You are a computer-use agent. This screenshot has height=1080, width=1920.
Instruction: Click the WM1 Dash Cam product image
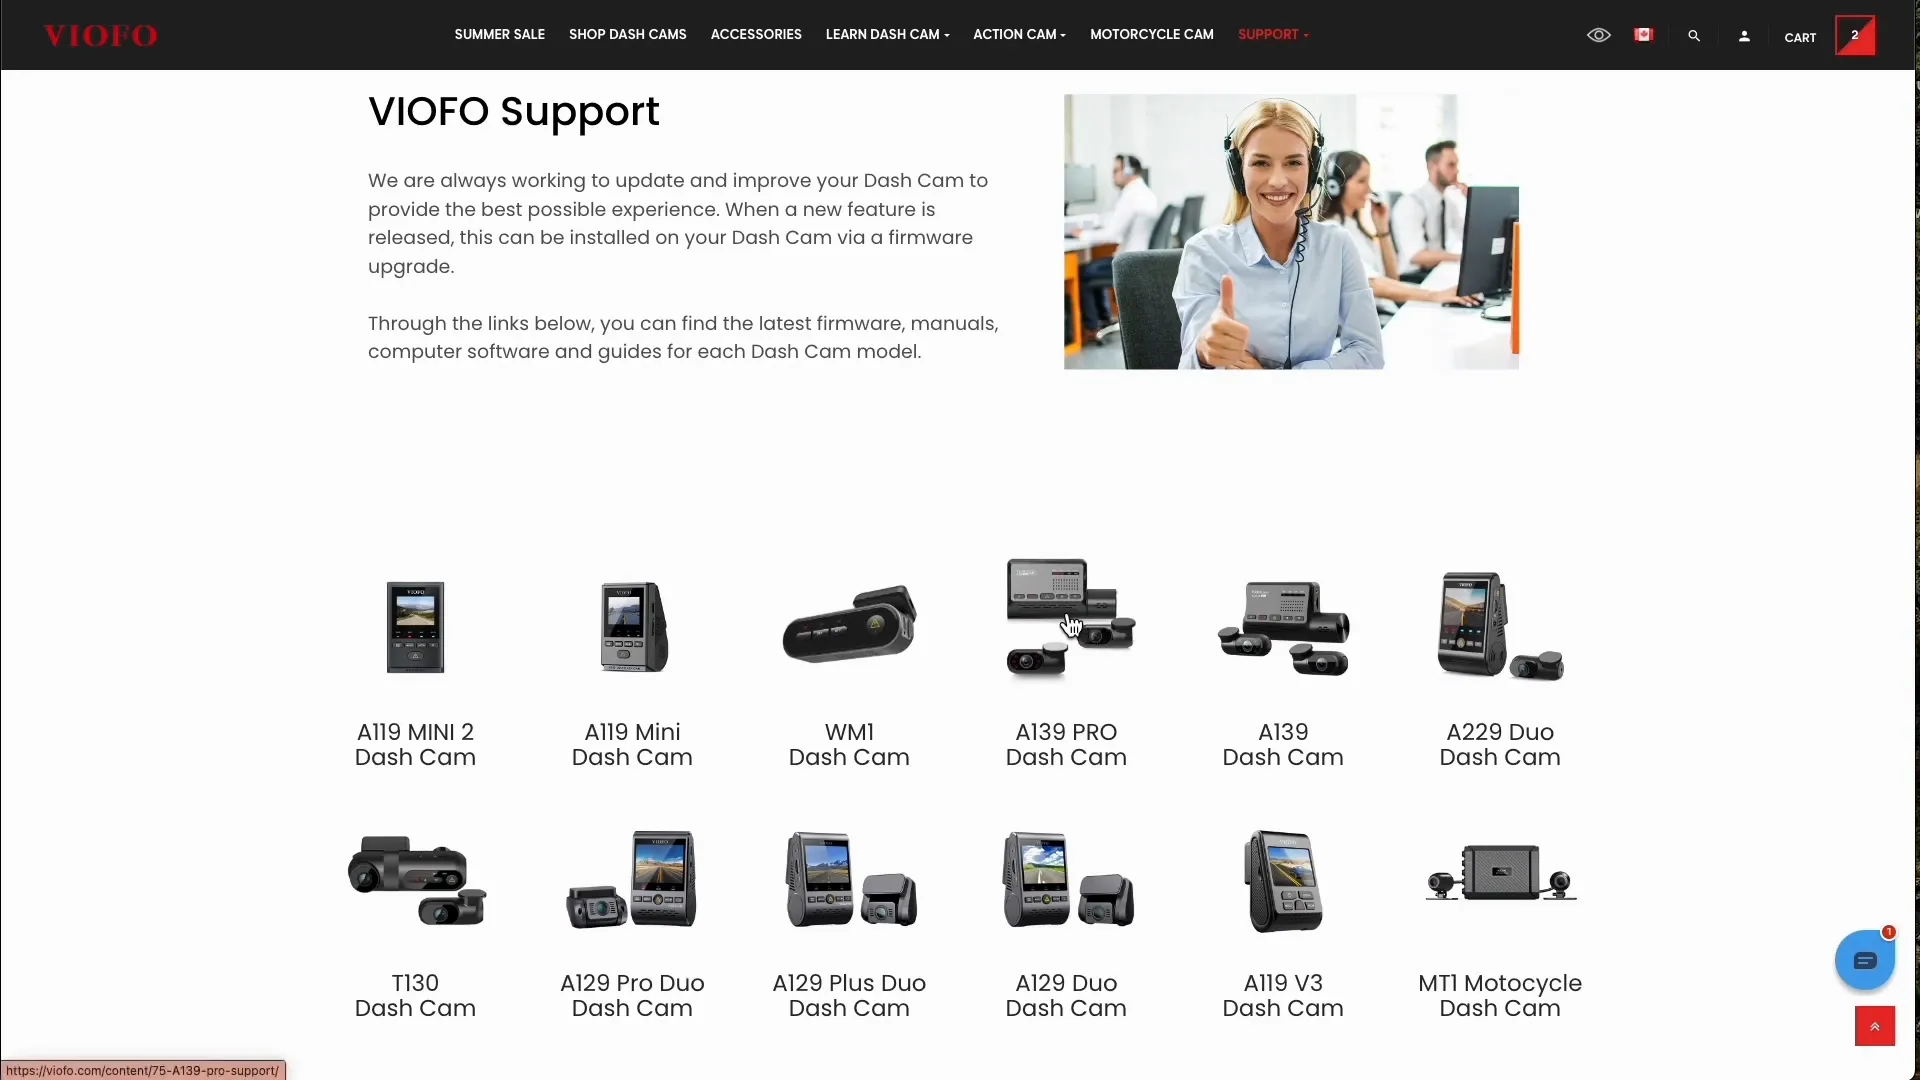click(x=849, y=626)
